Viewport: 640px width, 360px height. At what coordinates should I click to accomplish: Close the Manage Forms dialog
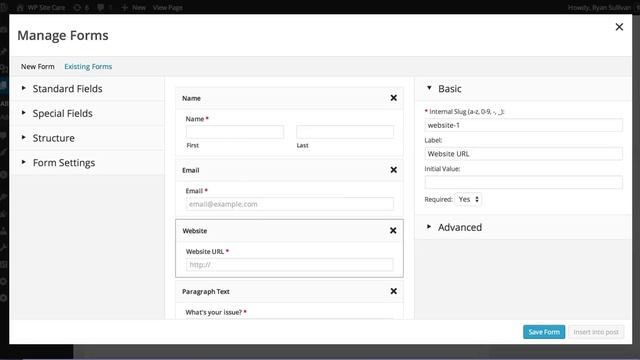coord(619,27)
